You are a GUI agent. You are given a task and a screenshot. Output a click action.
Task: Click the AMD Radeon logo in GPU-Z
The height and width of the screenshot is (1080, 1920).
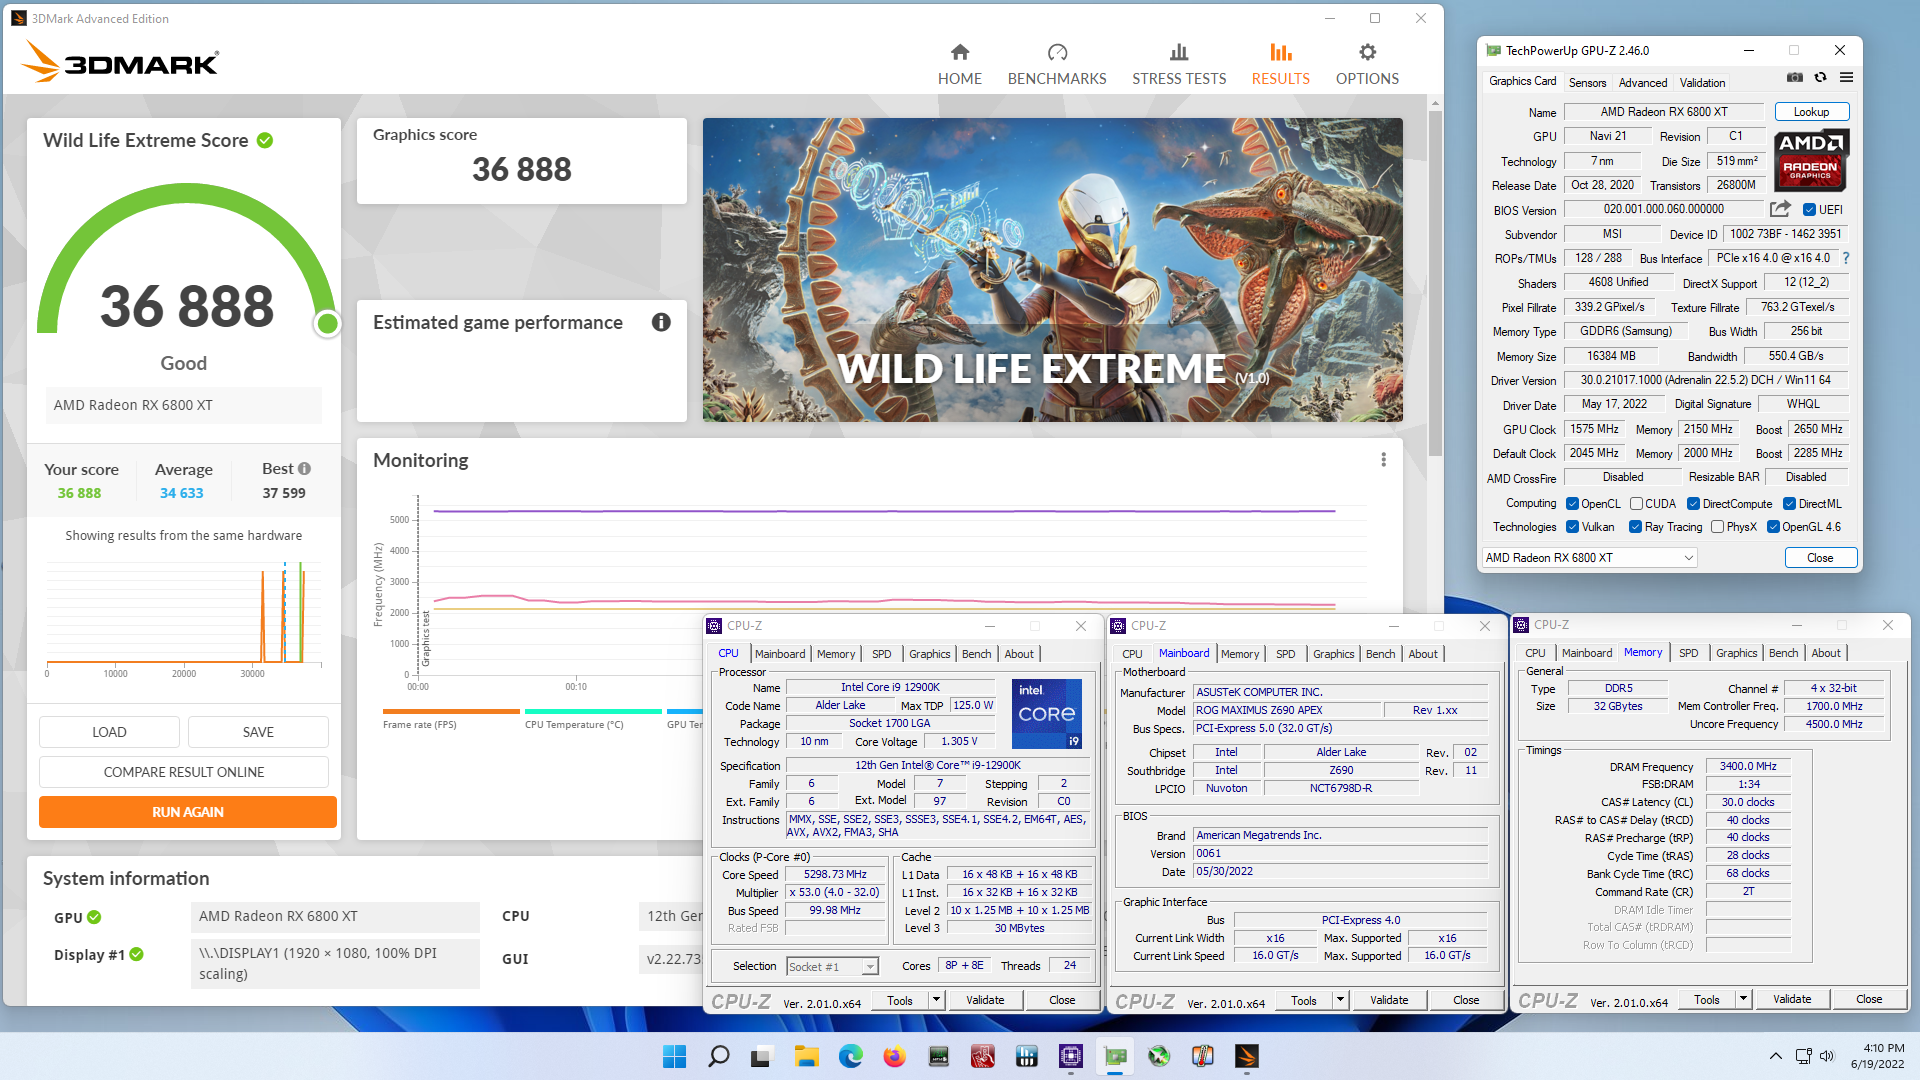coord(1811,160)
